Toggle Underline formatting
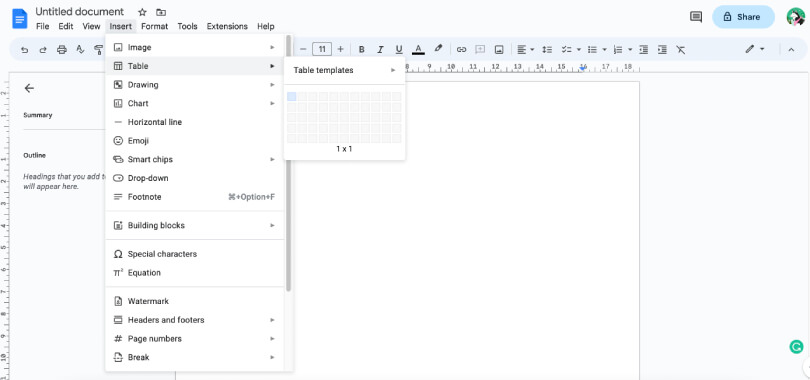Image resolution: width=810 pixels, height=380 pixels. point(399,50)
